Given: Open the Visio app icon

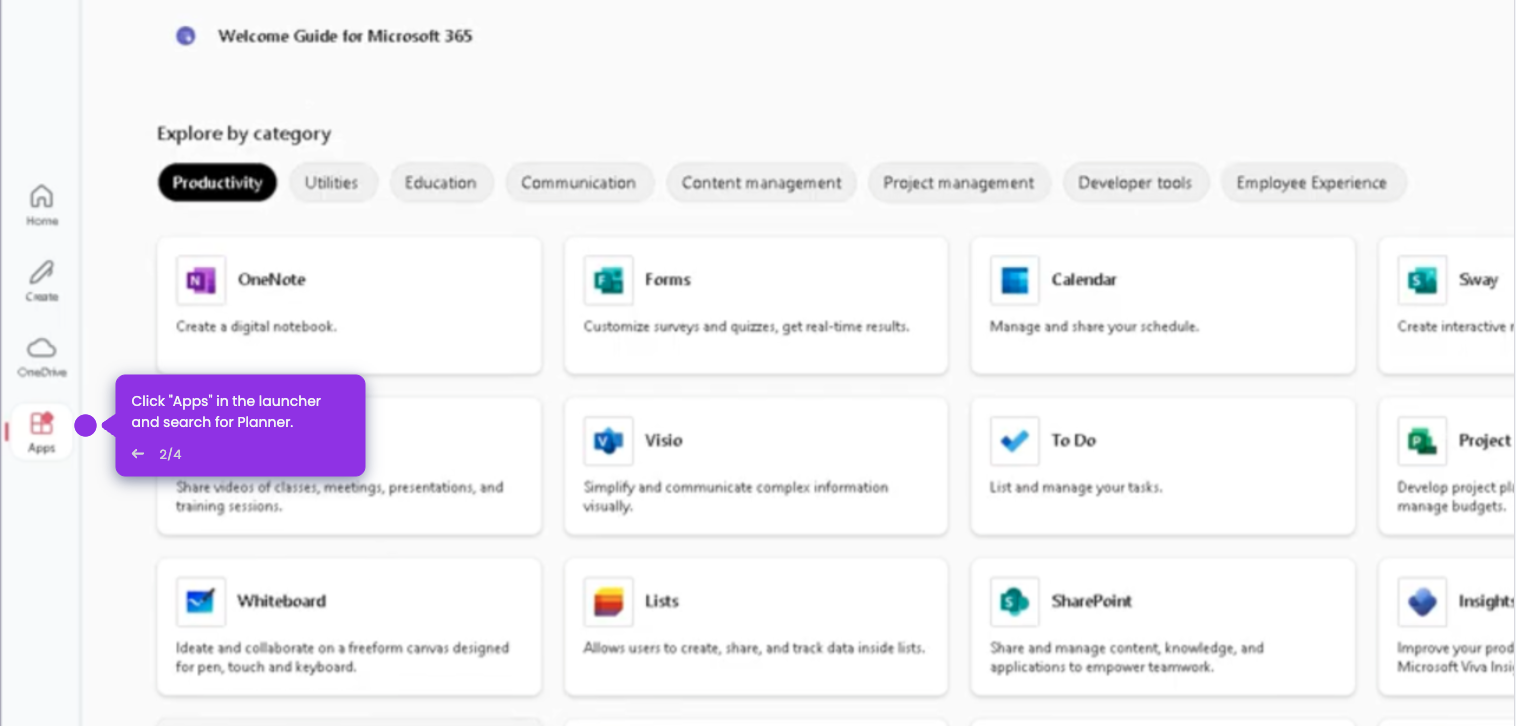Looking at the screenshot, I should coord(608,441).
